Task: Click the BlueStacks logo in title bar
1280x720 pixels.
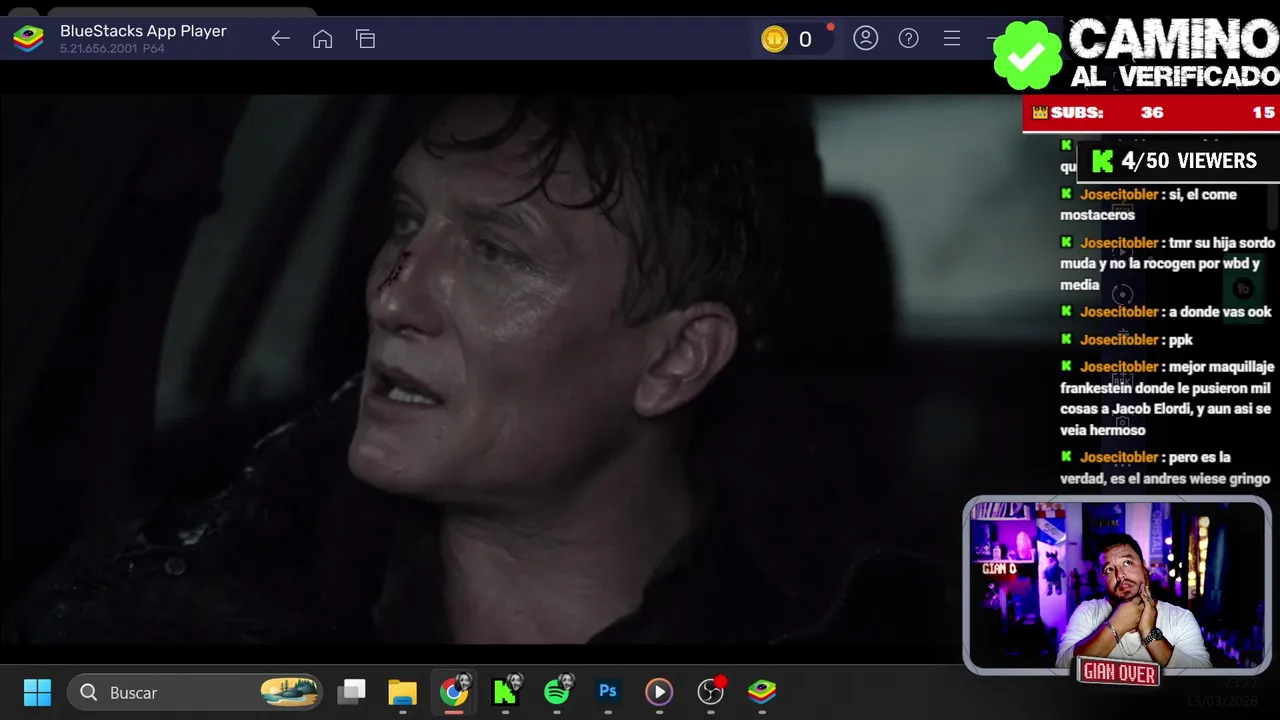Action: click(28, 39)
